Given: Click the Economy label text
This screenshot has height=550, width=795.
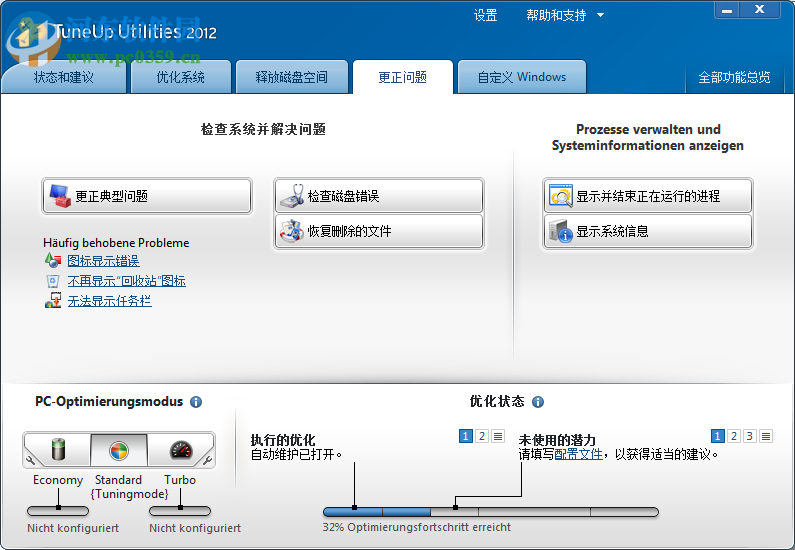Looking at the screenshot, I should point(58,480).
